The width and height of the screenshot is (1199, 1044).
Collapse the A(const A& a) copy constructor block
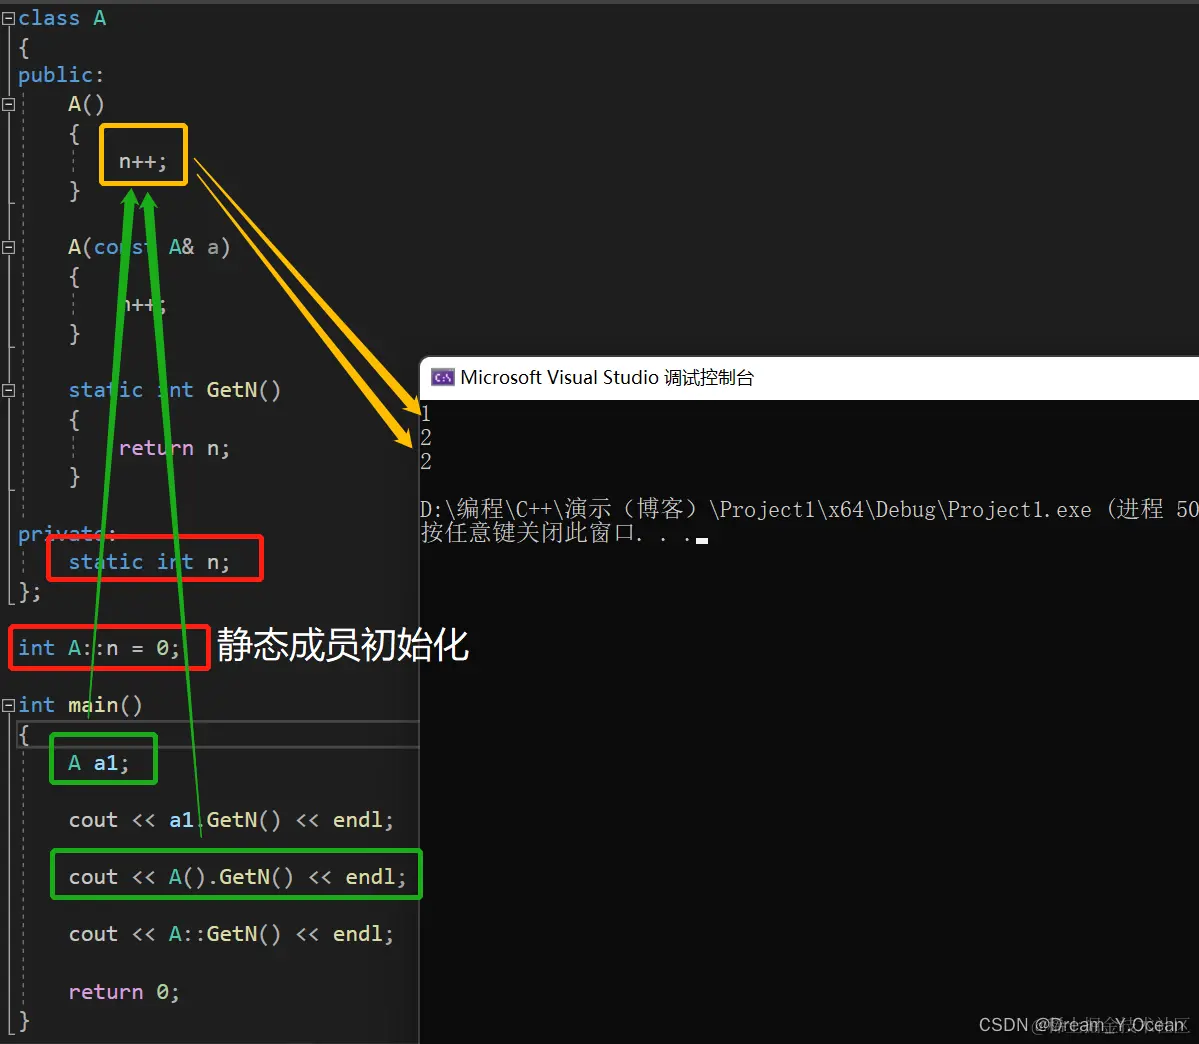click(8, 247)
